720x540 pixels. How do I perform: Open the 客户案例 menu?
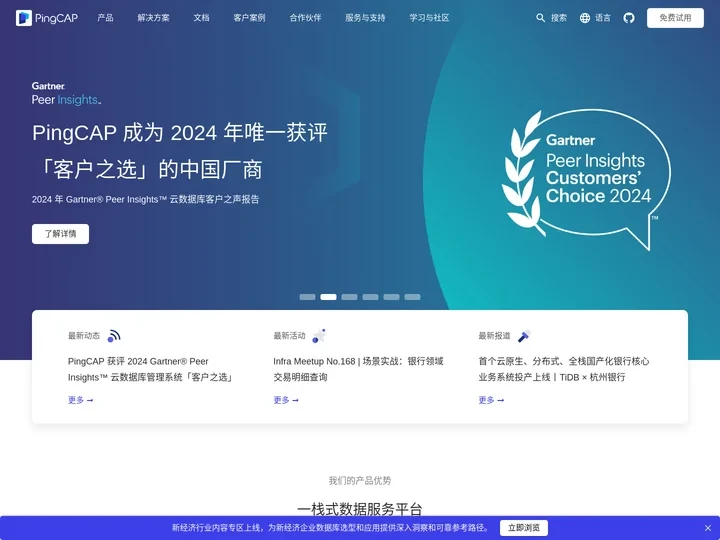(249, 18)
